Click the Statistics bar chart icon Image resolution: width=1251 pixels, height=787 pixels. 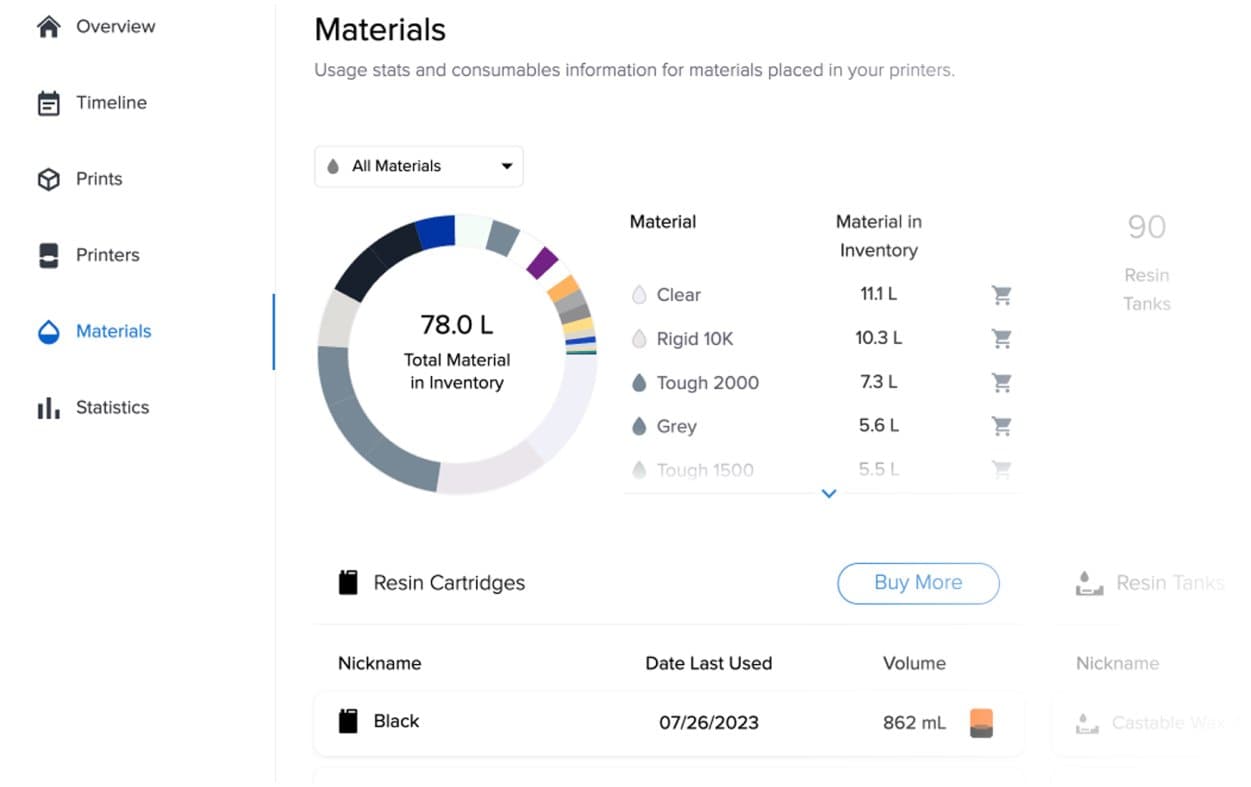[x=48, y=408]
